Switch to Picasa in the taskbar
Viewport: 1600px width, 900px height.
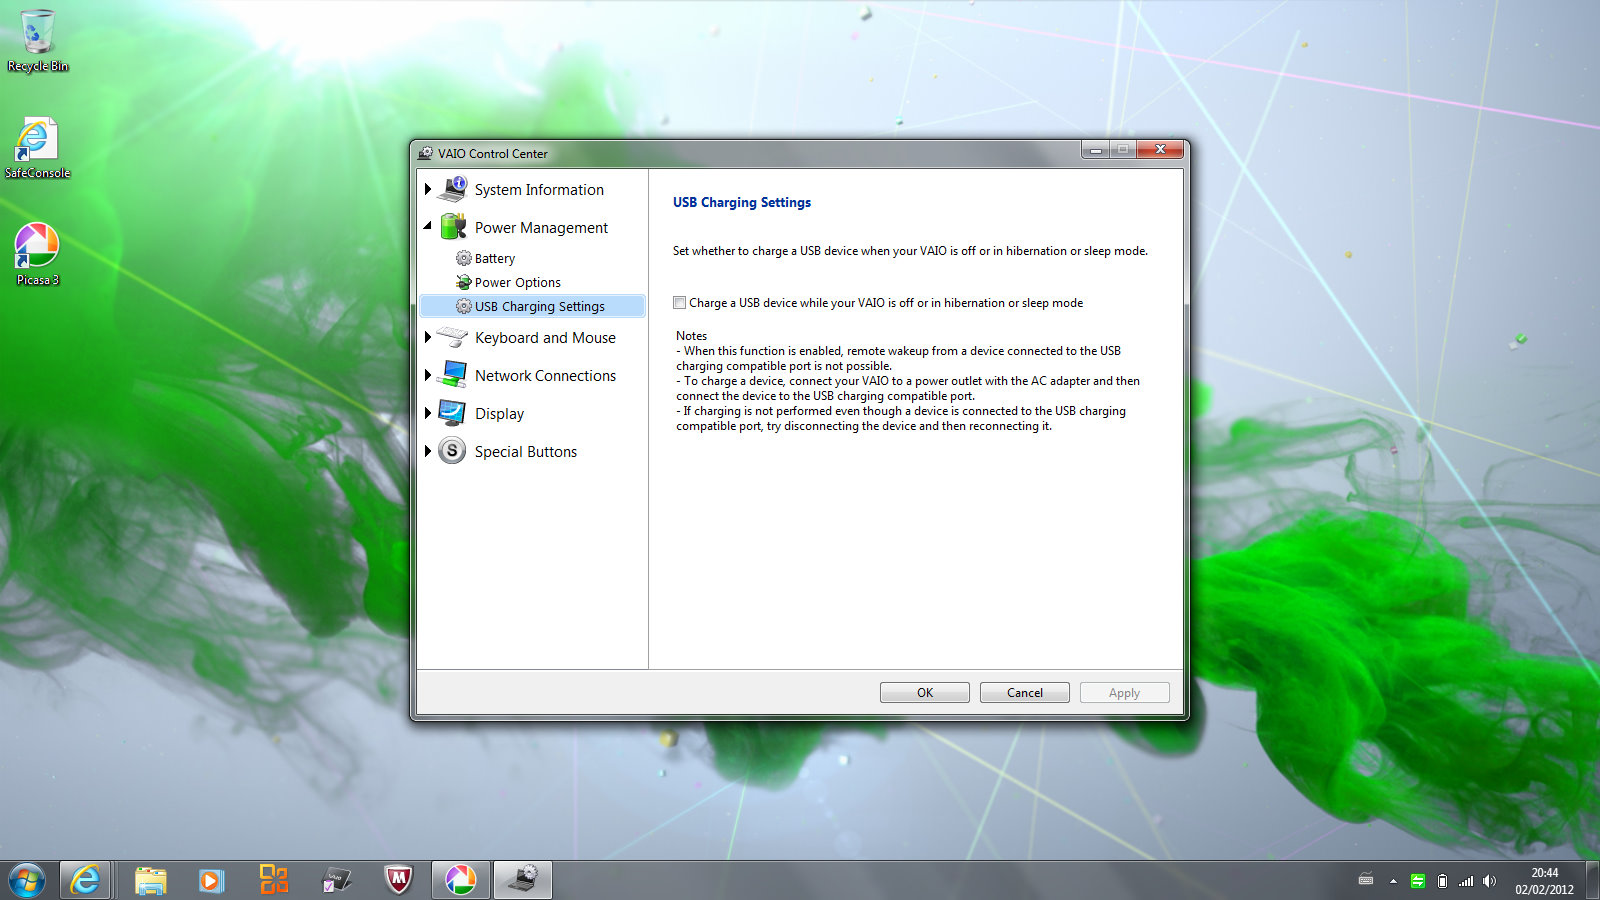pyautogui.click(x=461, y=880)
